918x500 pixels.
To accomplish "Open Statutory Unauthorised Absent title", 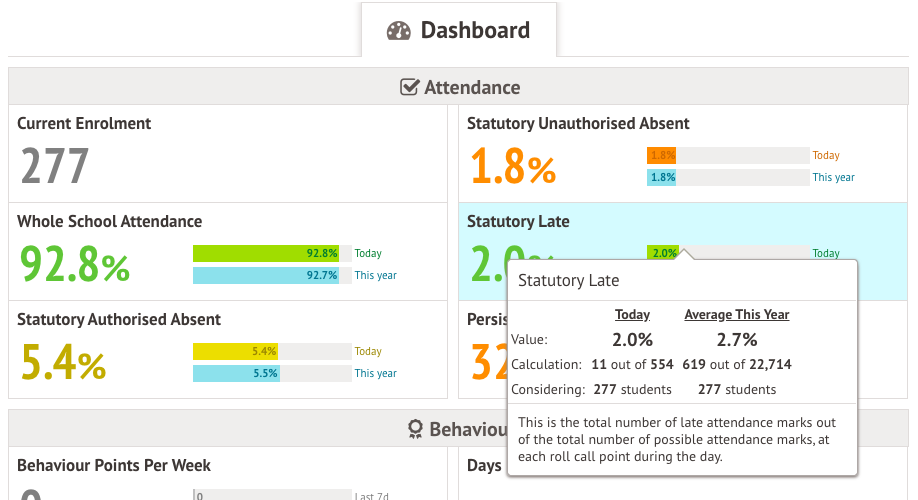I will pos(578,124).
